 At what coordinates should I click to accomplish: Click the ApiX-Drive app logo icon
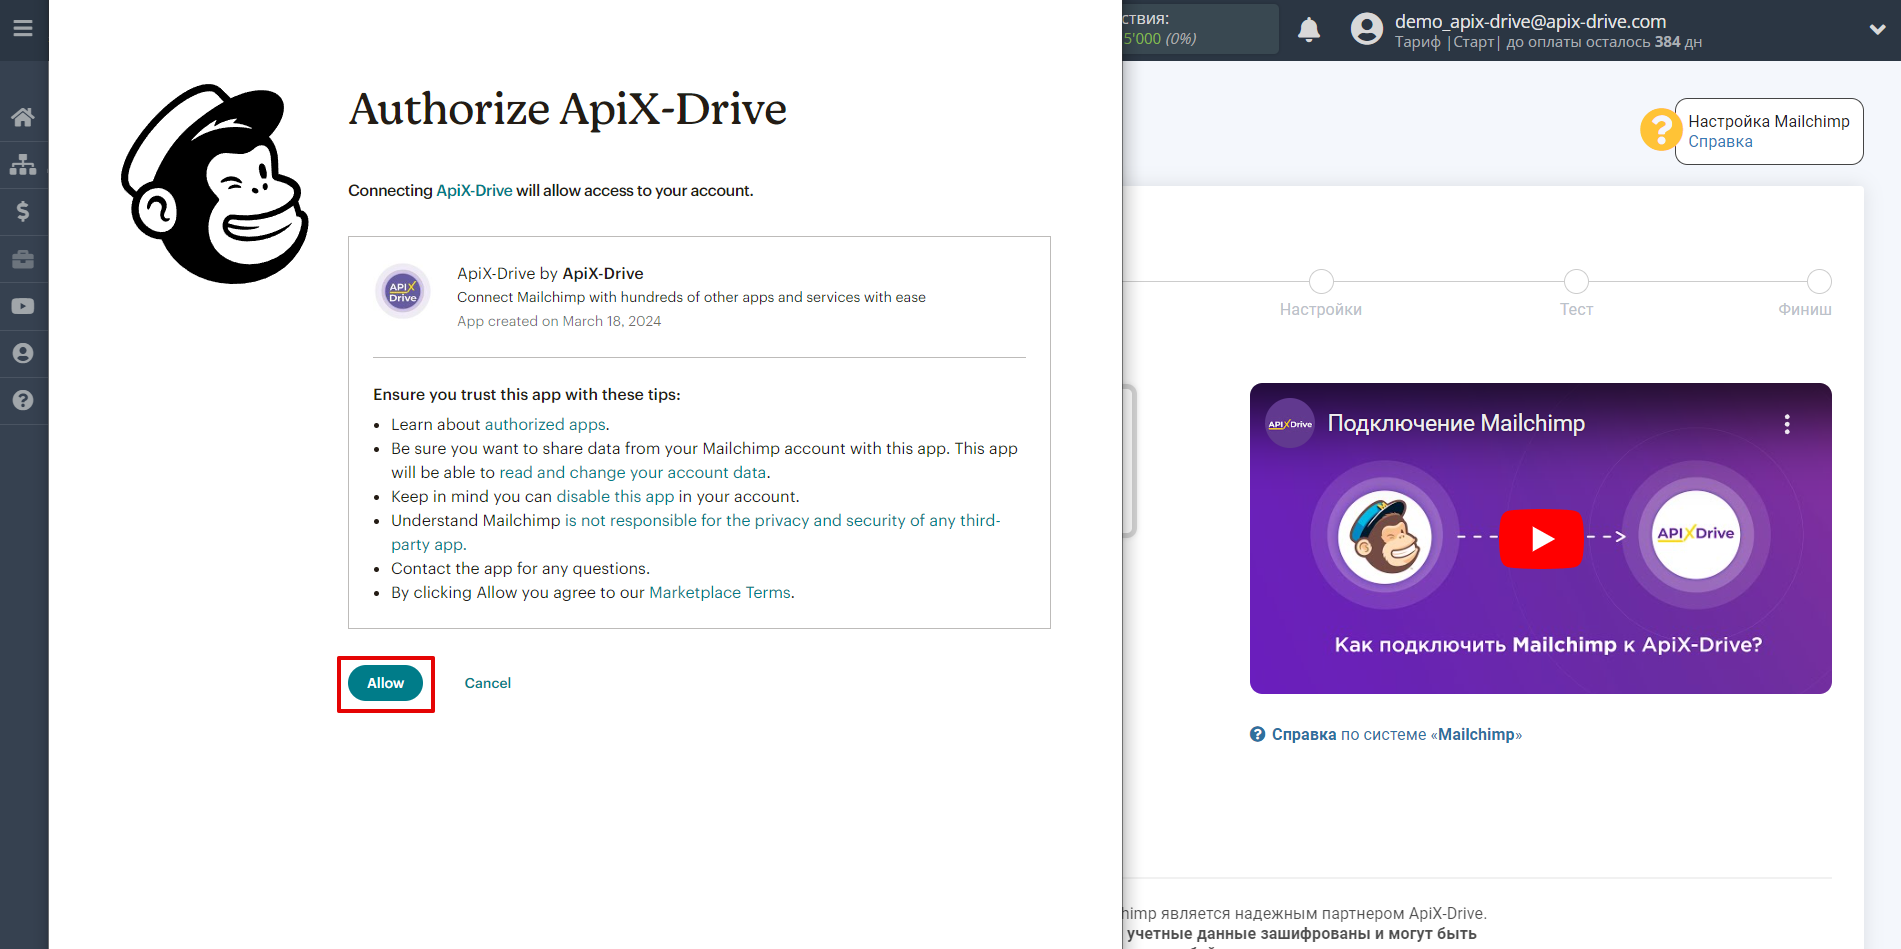(x=403, y=291)
